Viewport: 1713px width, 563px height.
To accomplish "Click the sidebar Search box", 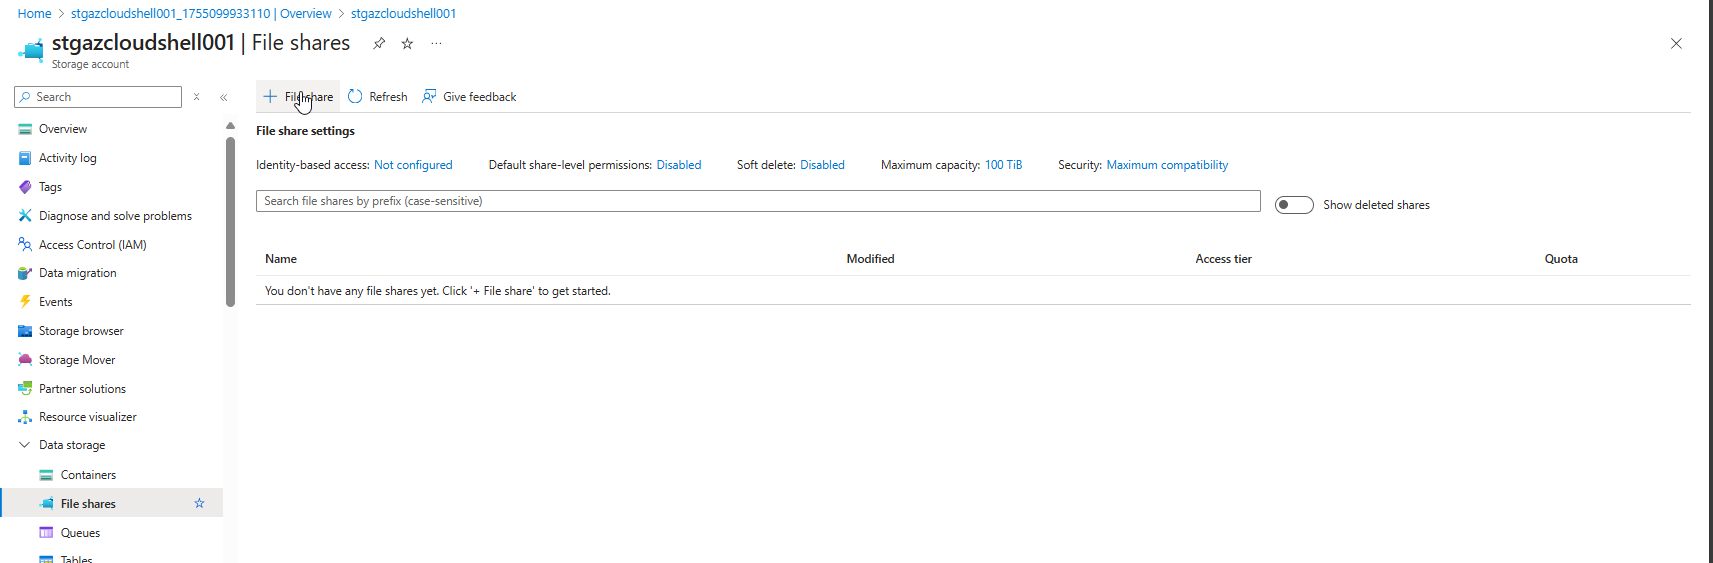I will [x=98, y=97].
